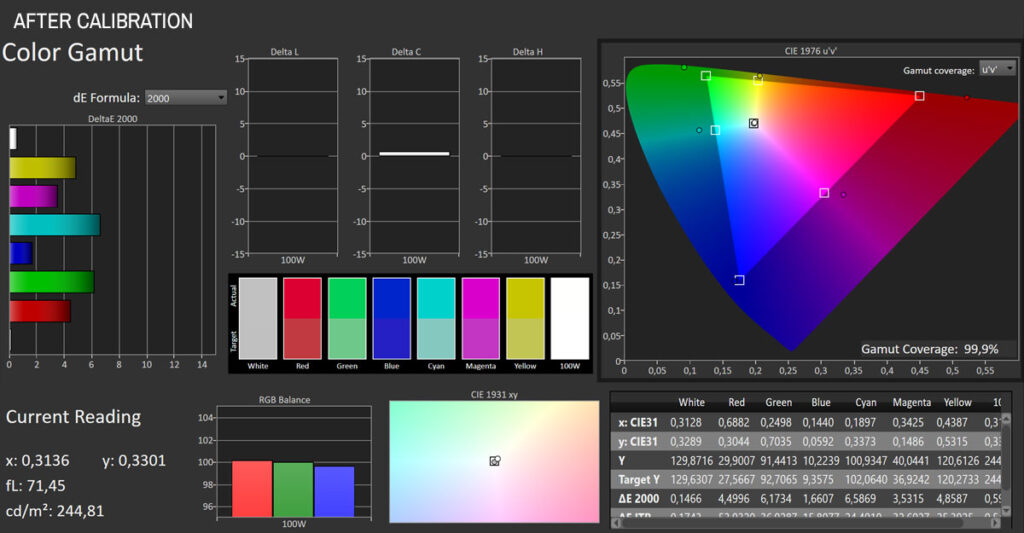Image resolution: width=1024 pixels, height=533 pixels.
Task: Select the White actual/target color swatch
Action: click(258, 318)
